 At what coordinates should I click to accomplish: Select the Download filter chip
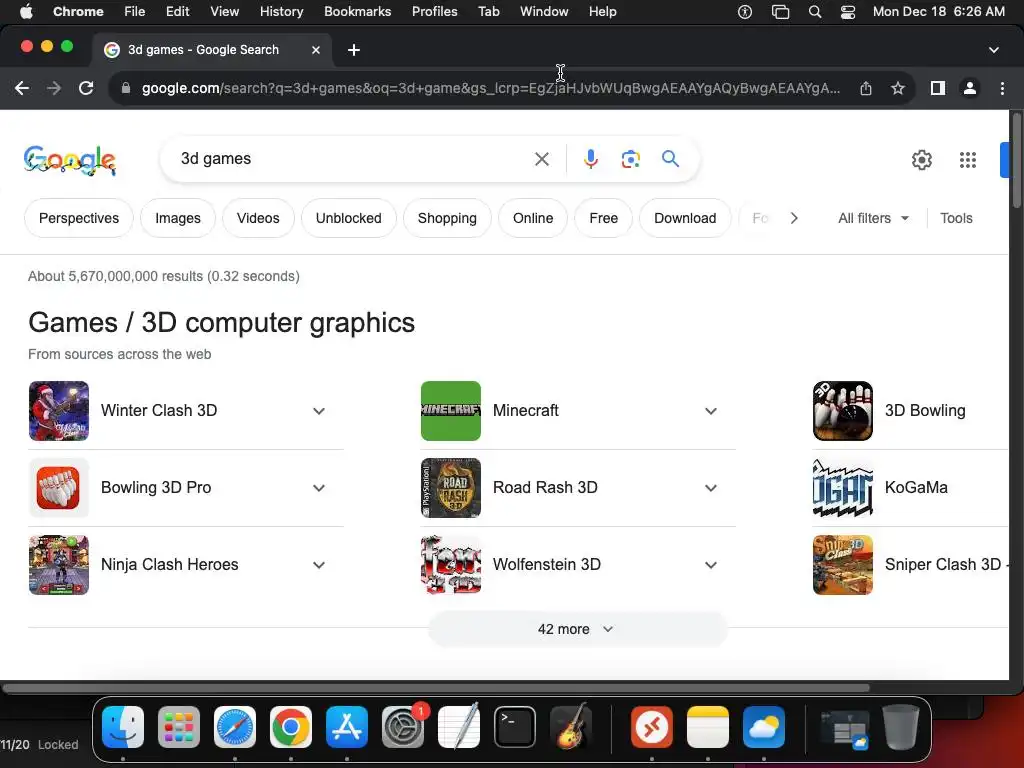coord(685,218)
